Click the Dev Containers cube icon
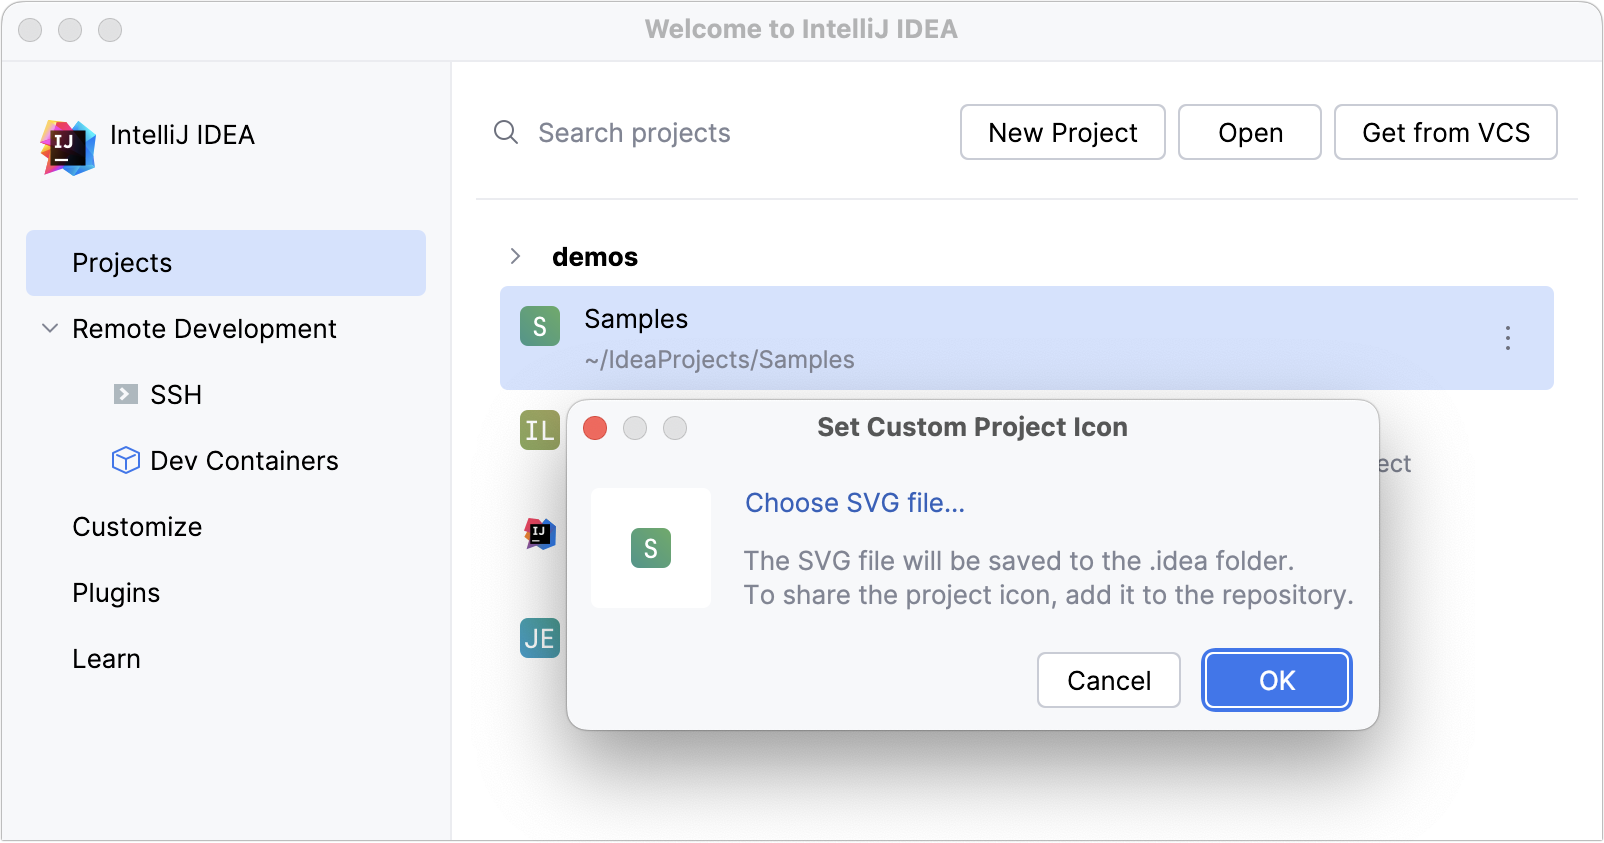Viewport: 1604px width, 843px height. [126, 460]
